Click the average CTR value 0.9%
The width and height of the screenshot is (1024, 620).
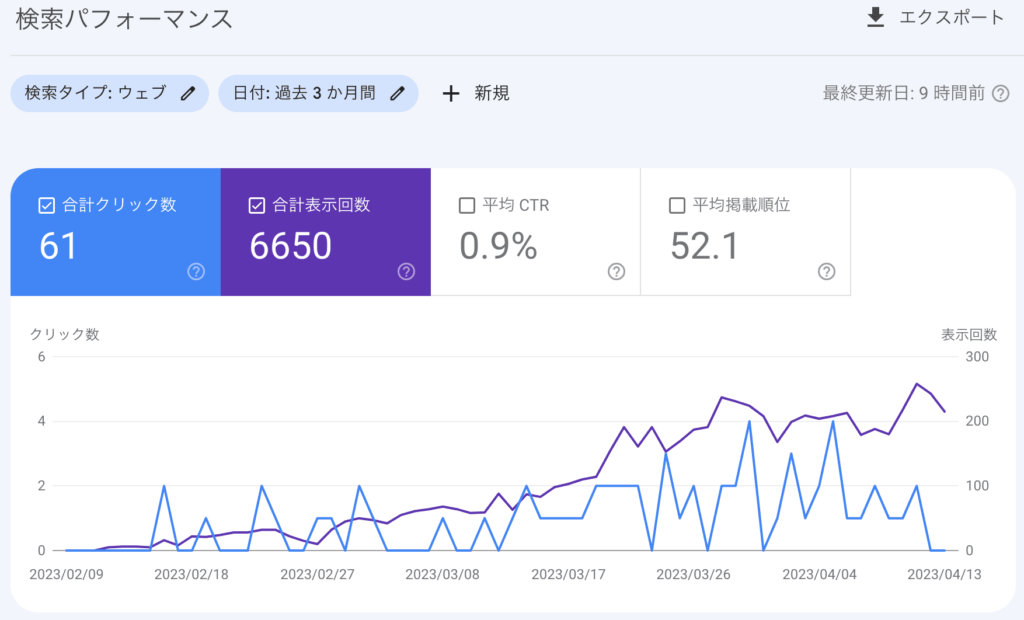[498, 246]
